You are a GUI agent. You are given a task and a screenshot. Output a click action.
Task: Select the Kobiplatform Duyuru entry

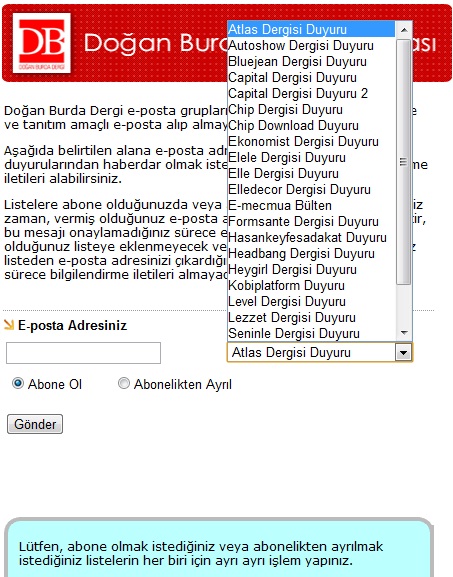click(311, 285)
